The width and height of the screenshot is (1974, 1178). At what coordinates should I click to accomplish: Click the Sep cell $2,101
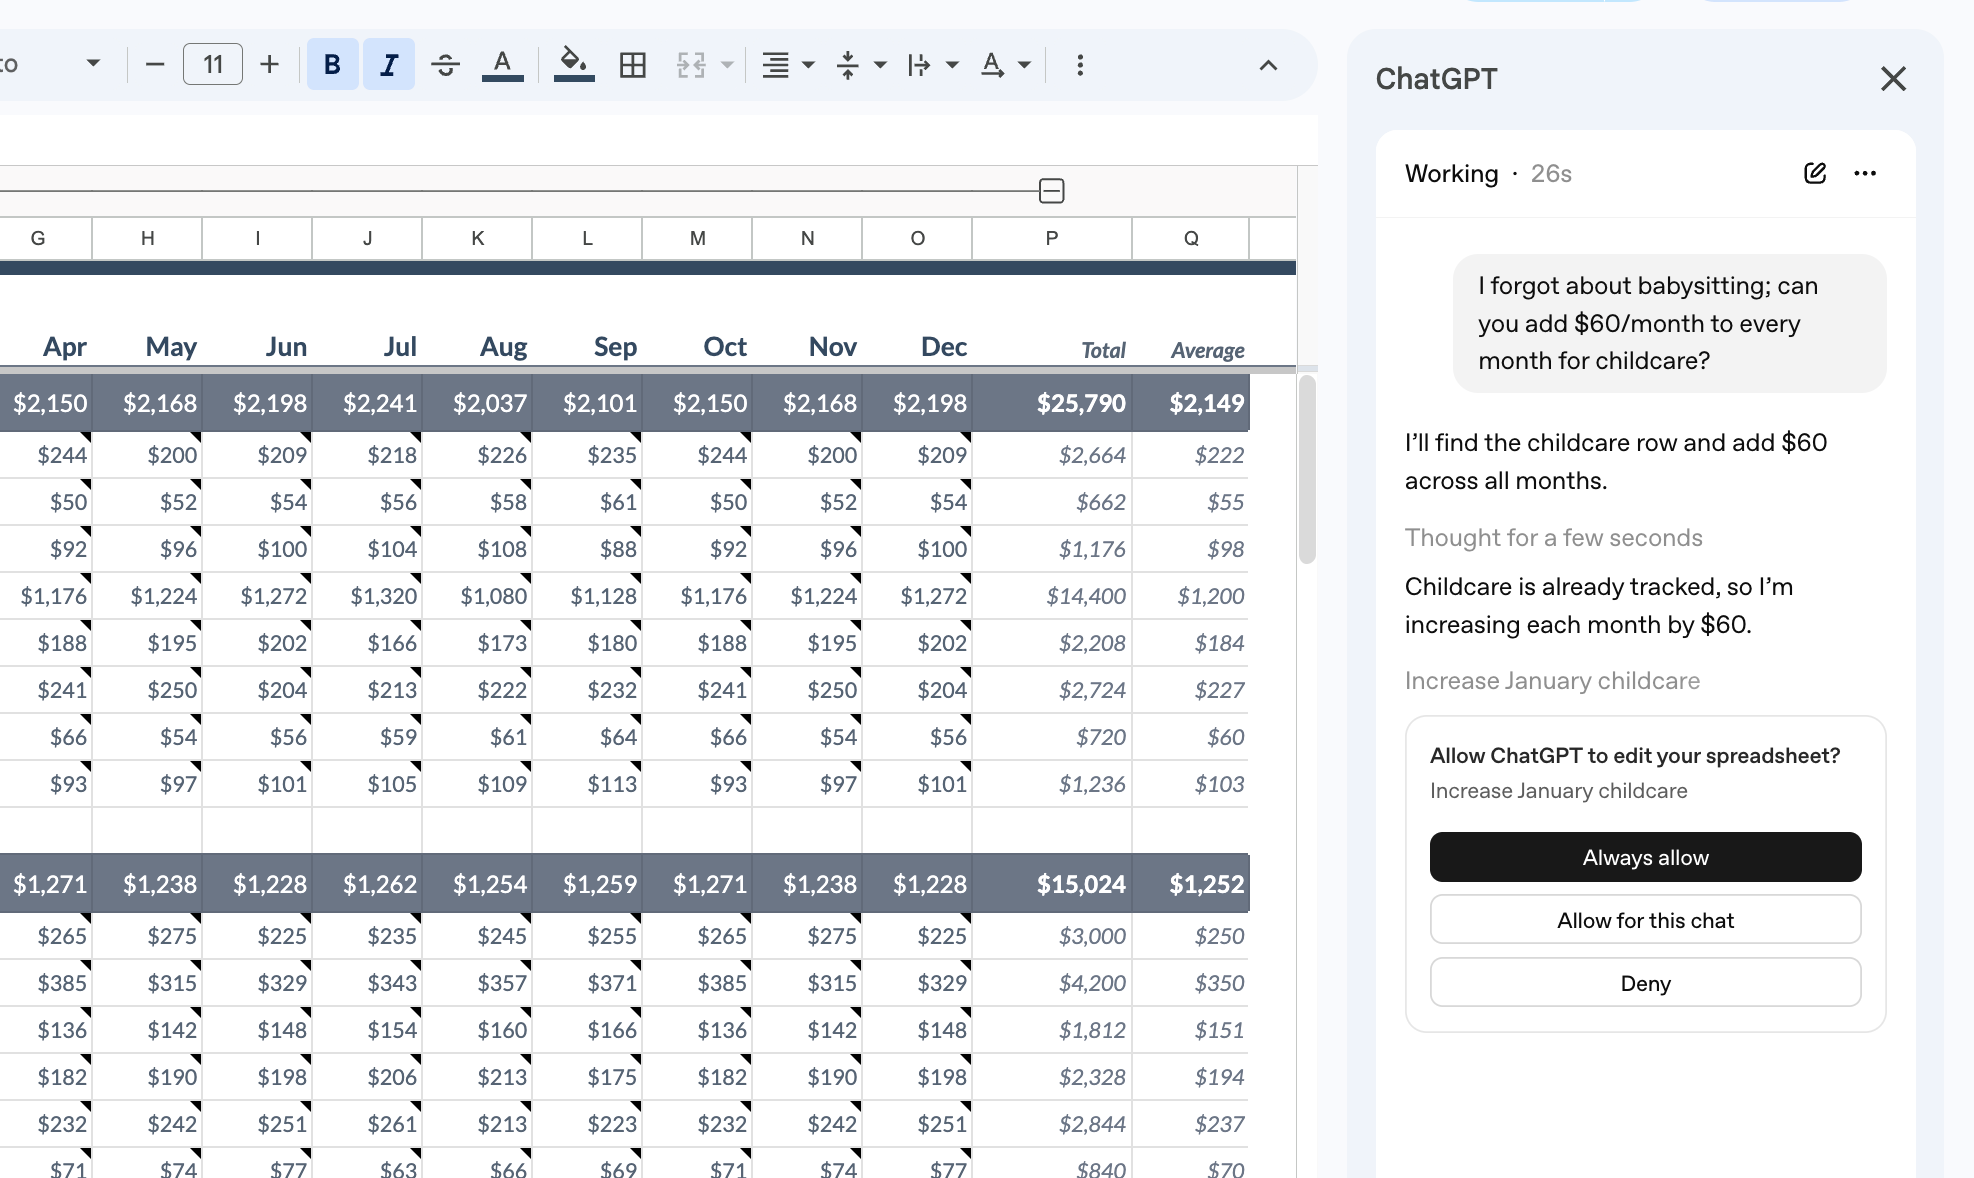pos(587,403)
